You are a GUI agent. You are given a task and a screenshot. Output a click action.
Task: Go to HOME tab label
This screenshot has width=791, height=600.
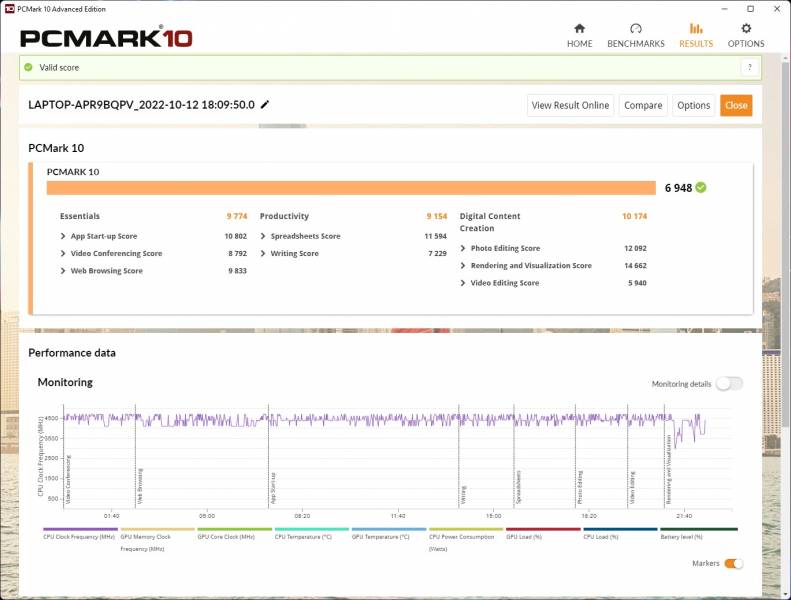click(x=579, y=44)
